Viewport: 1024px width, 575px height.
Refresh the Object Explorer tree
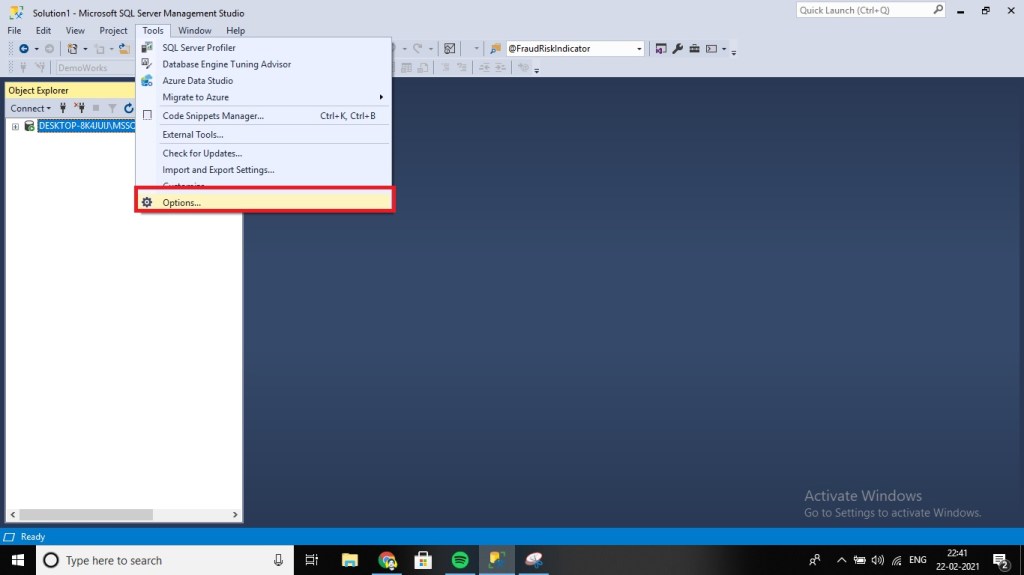[x=129, y=108]
